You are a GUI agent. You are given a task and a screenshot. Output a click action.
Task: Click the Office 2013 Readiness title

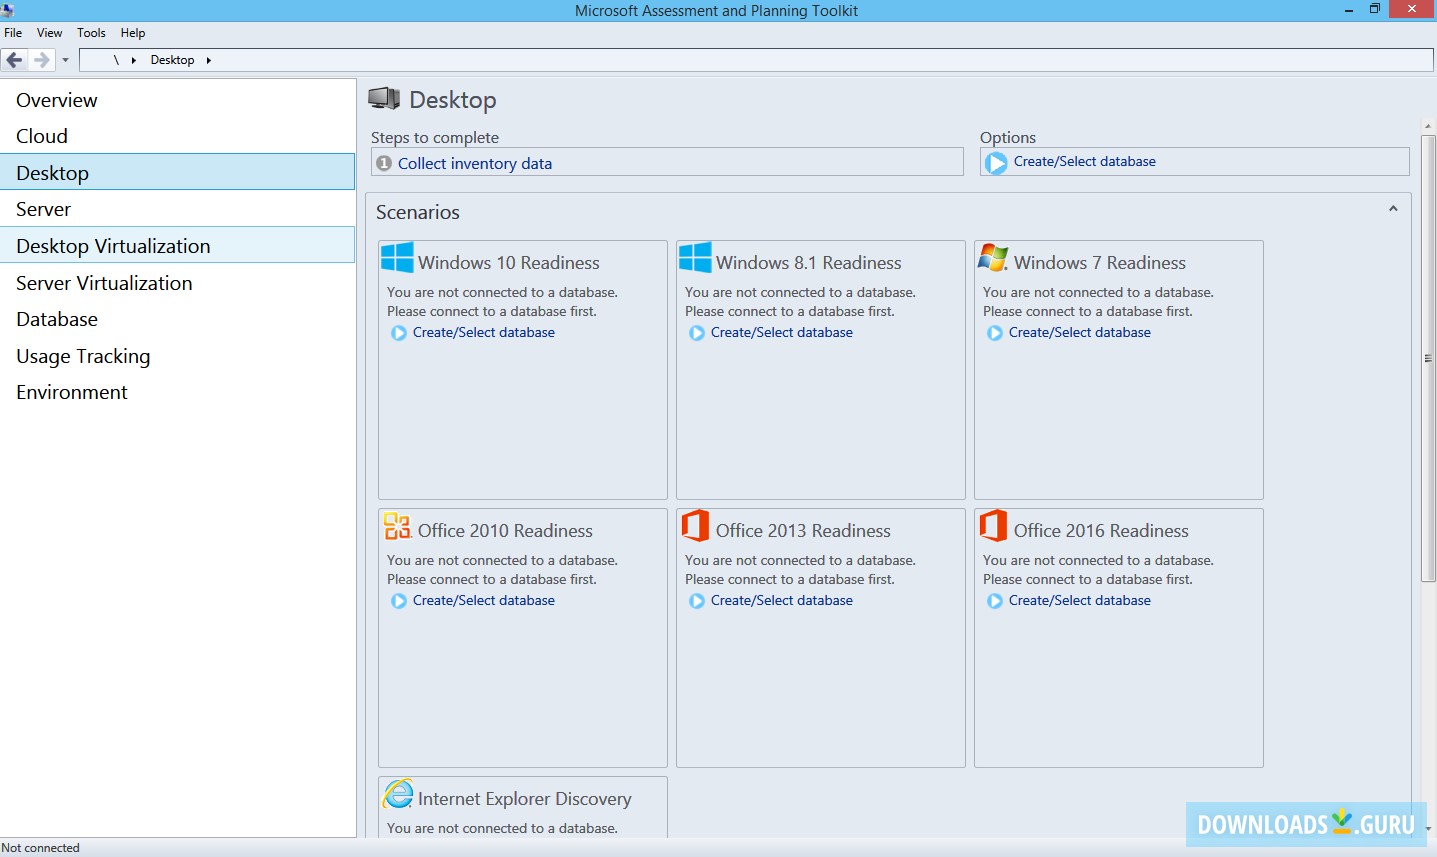pyautogui.click(x=803, y=531)
